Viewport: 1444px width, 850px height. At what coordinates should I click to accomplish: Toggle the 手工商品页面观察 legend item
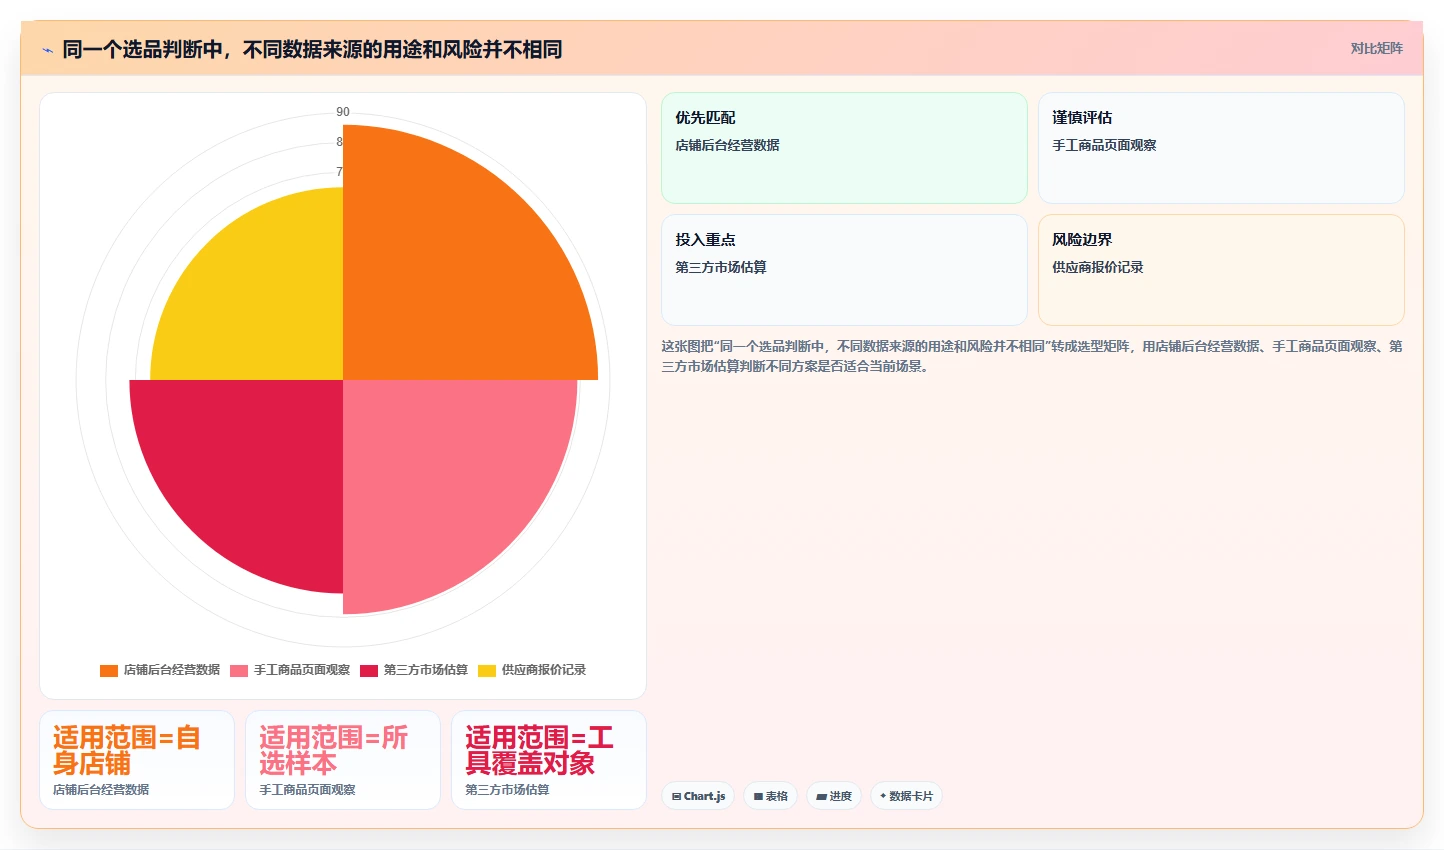pos(290,670)
